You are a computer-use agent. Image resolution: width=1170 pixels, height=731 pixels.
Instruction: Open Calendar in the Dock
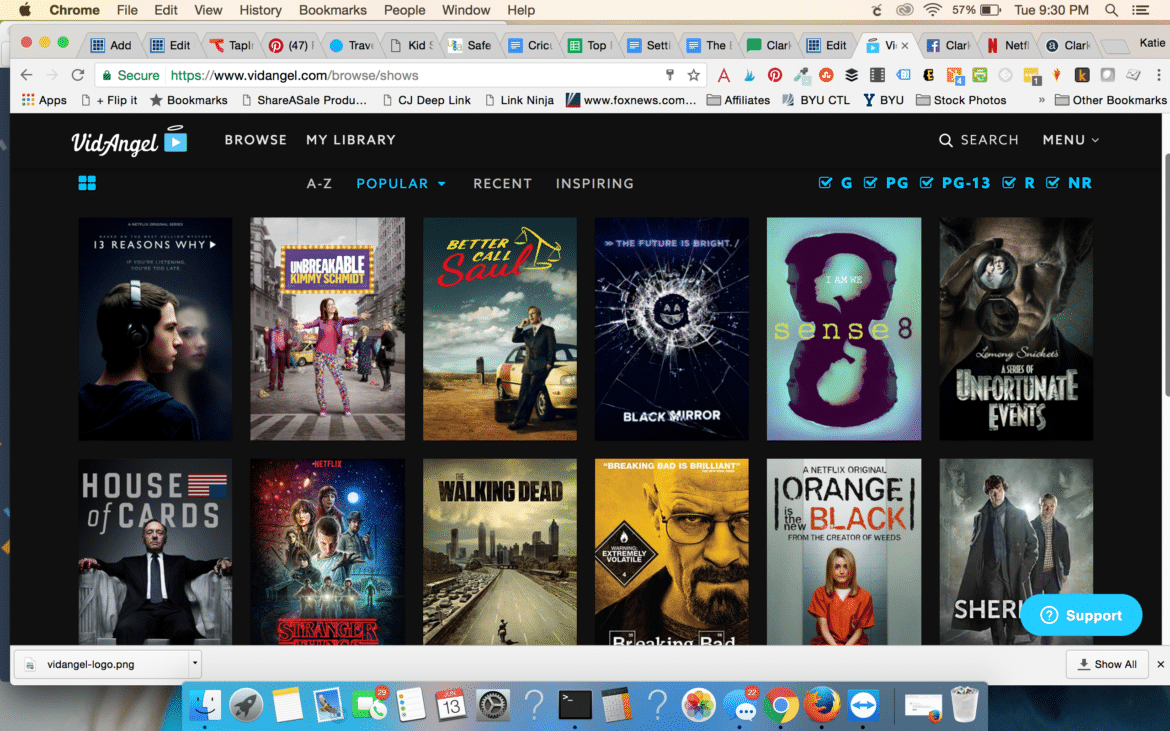(451, 704)
